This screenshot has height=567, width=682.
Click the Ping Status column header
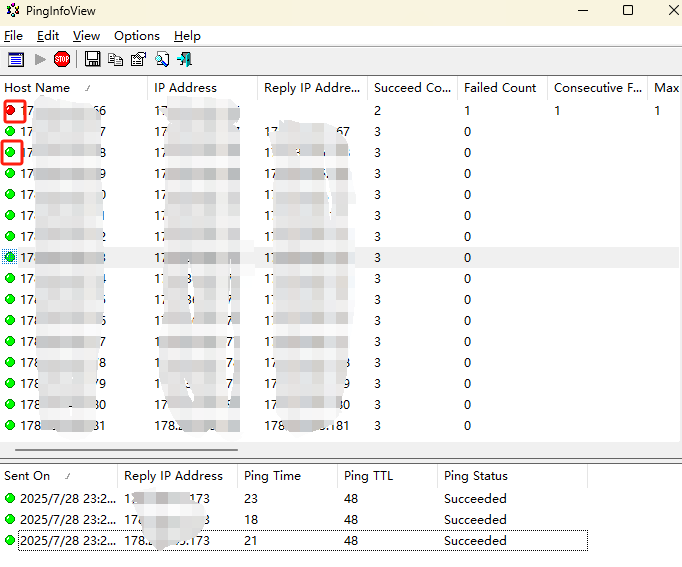pos(476,476)
